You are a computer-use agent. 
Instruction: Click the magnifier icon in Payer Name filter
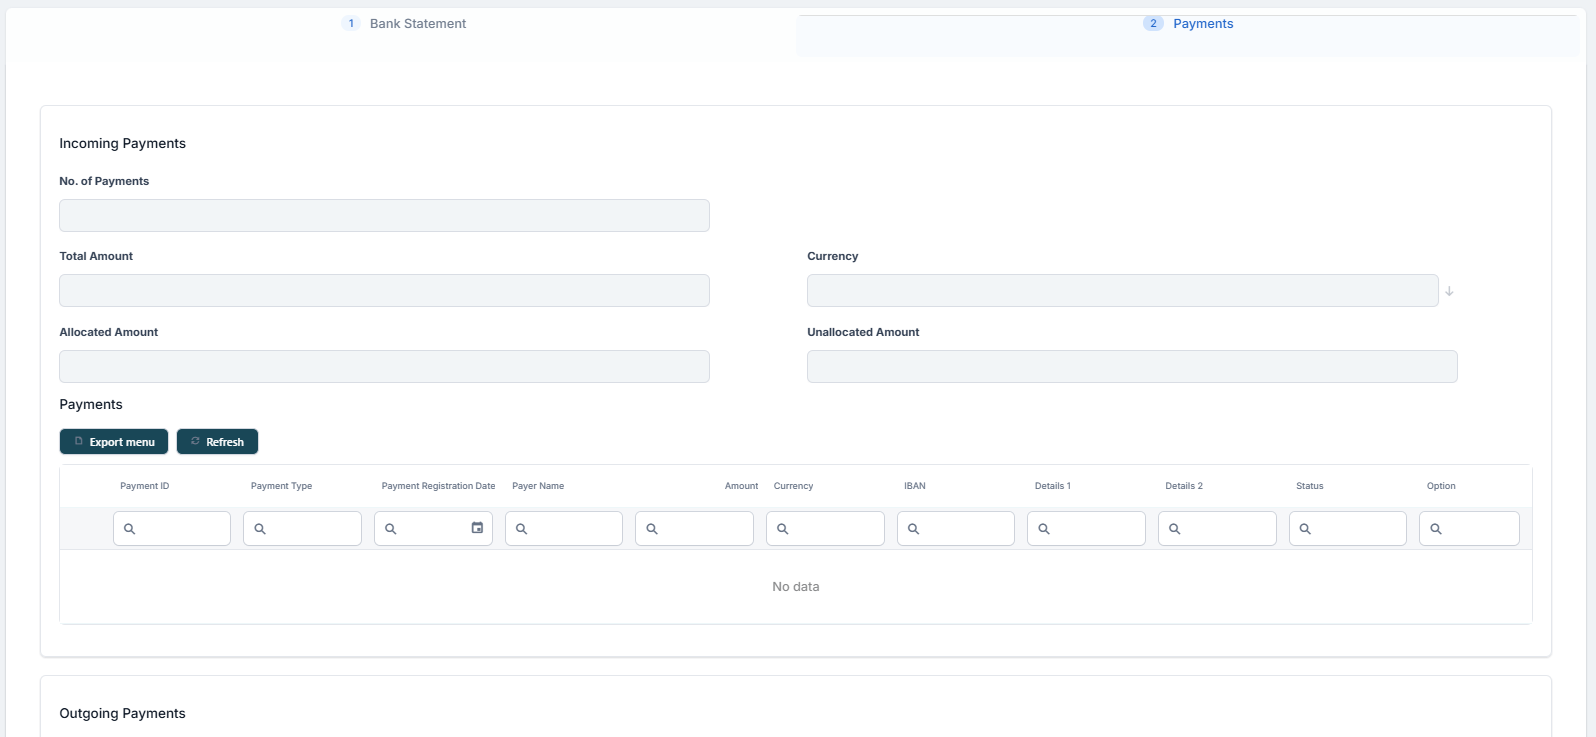[521, 529]
